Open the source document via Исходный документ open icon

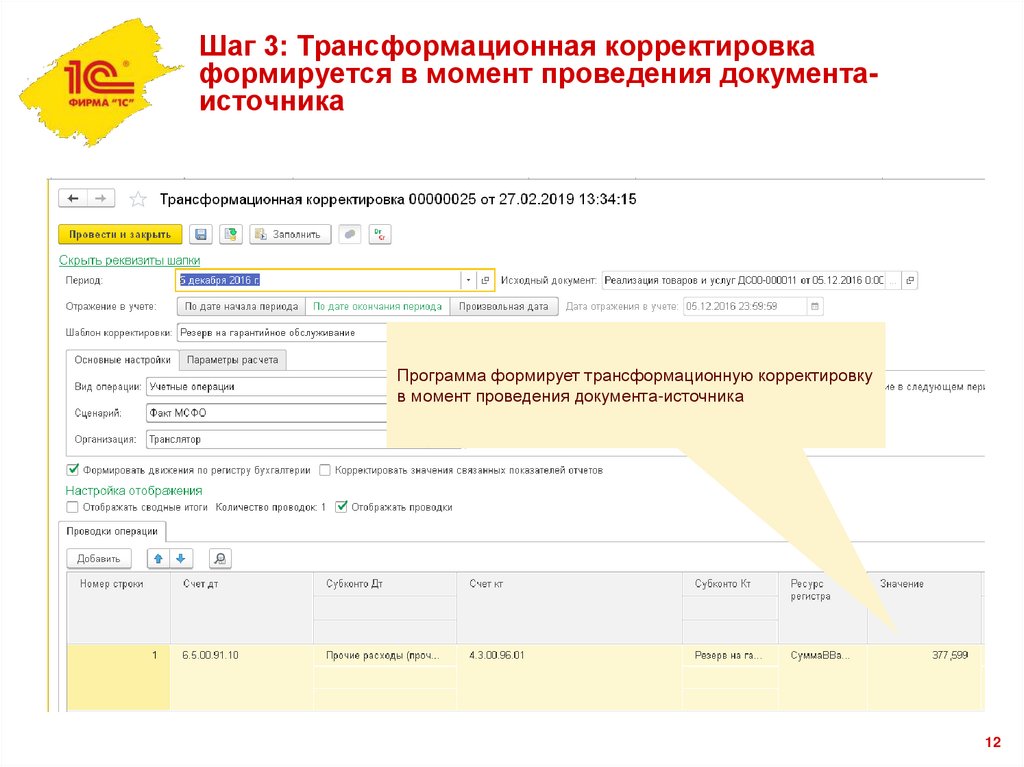[x=910, y=280]
